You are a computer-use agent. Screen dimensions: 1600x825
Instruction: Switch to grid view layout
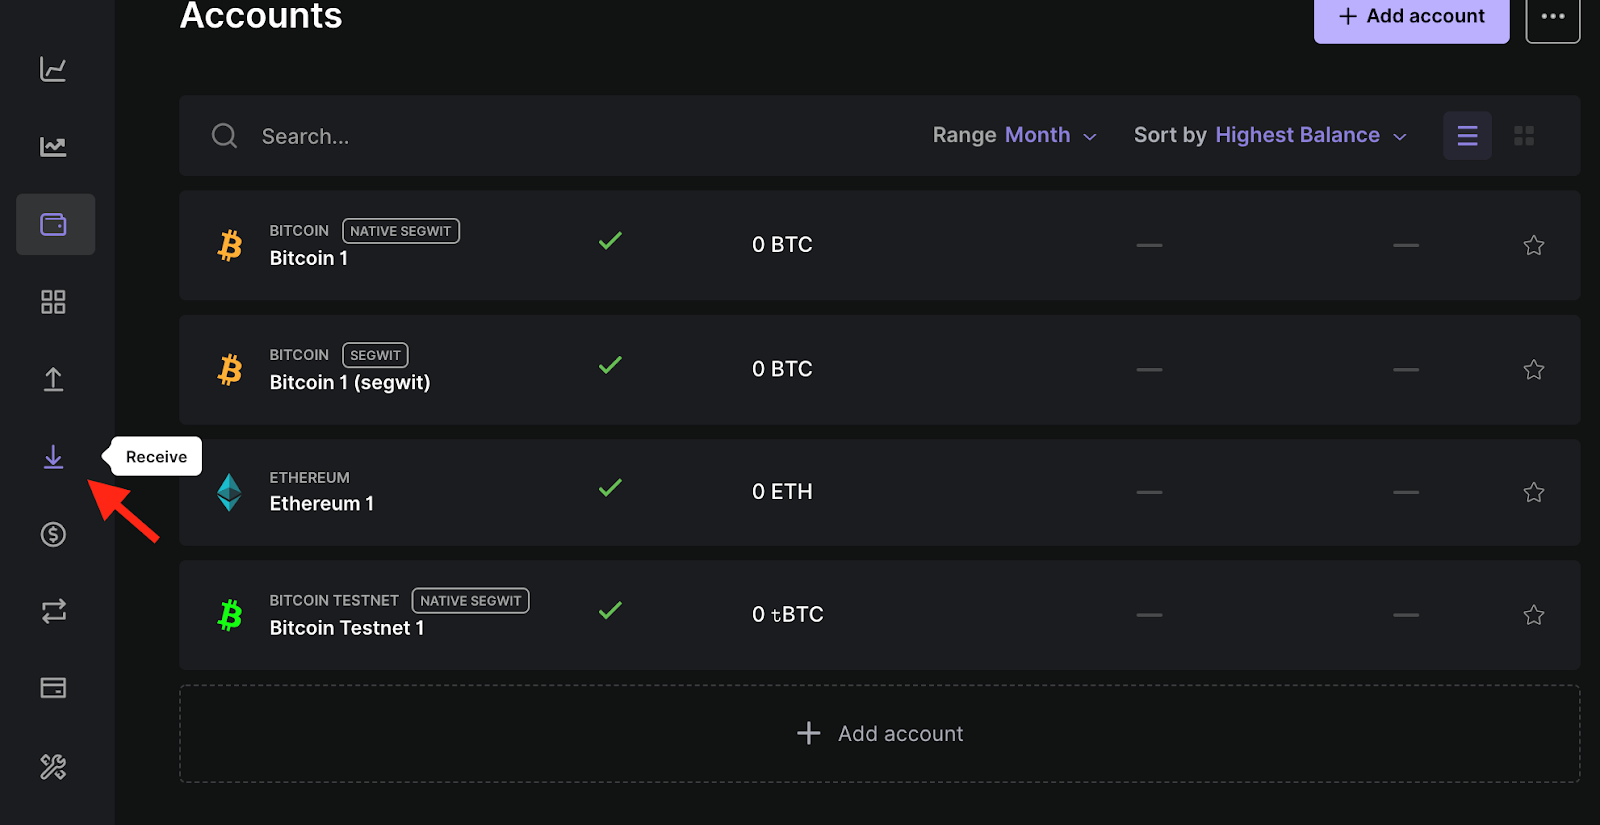tap(1524, 136)
